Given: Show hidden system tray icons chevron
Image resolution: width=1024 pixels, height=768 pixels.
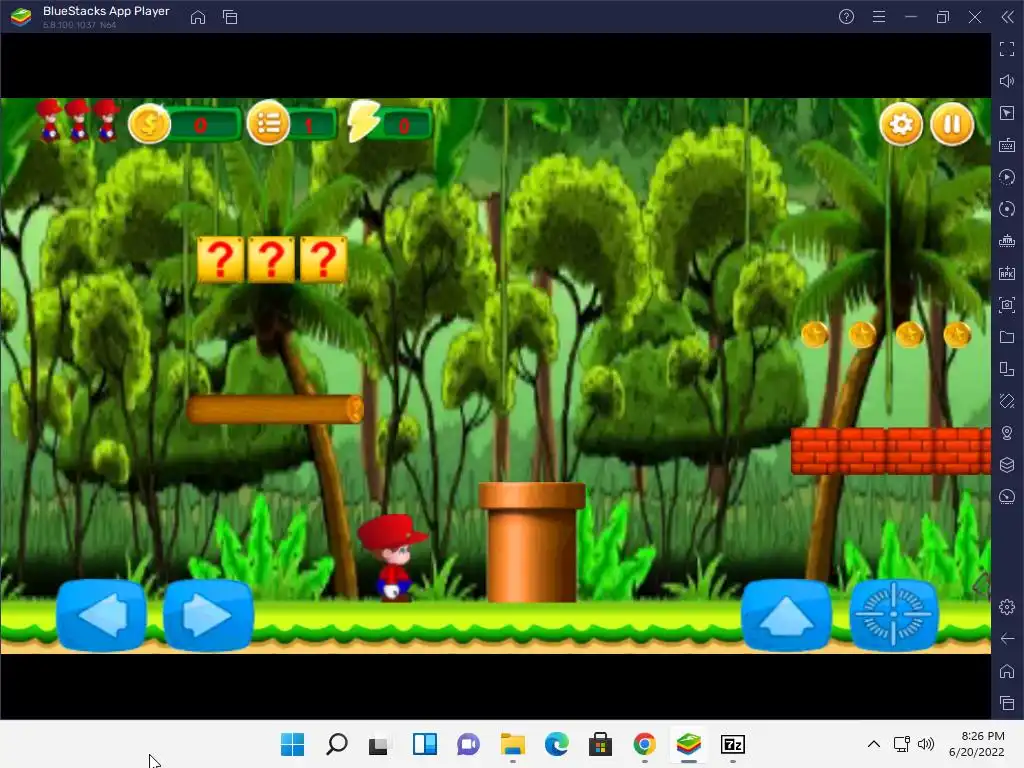Looking at the screenshot, I should (x=874, y=744).
